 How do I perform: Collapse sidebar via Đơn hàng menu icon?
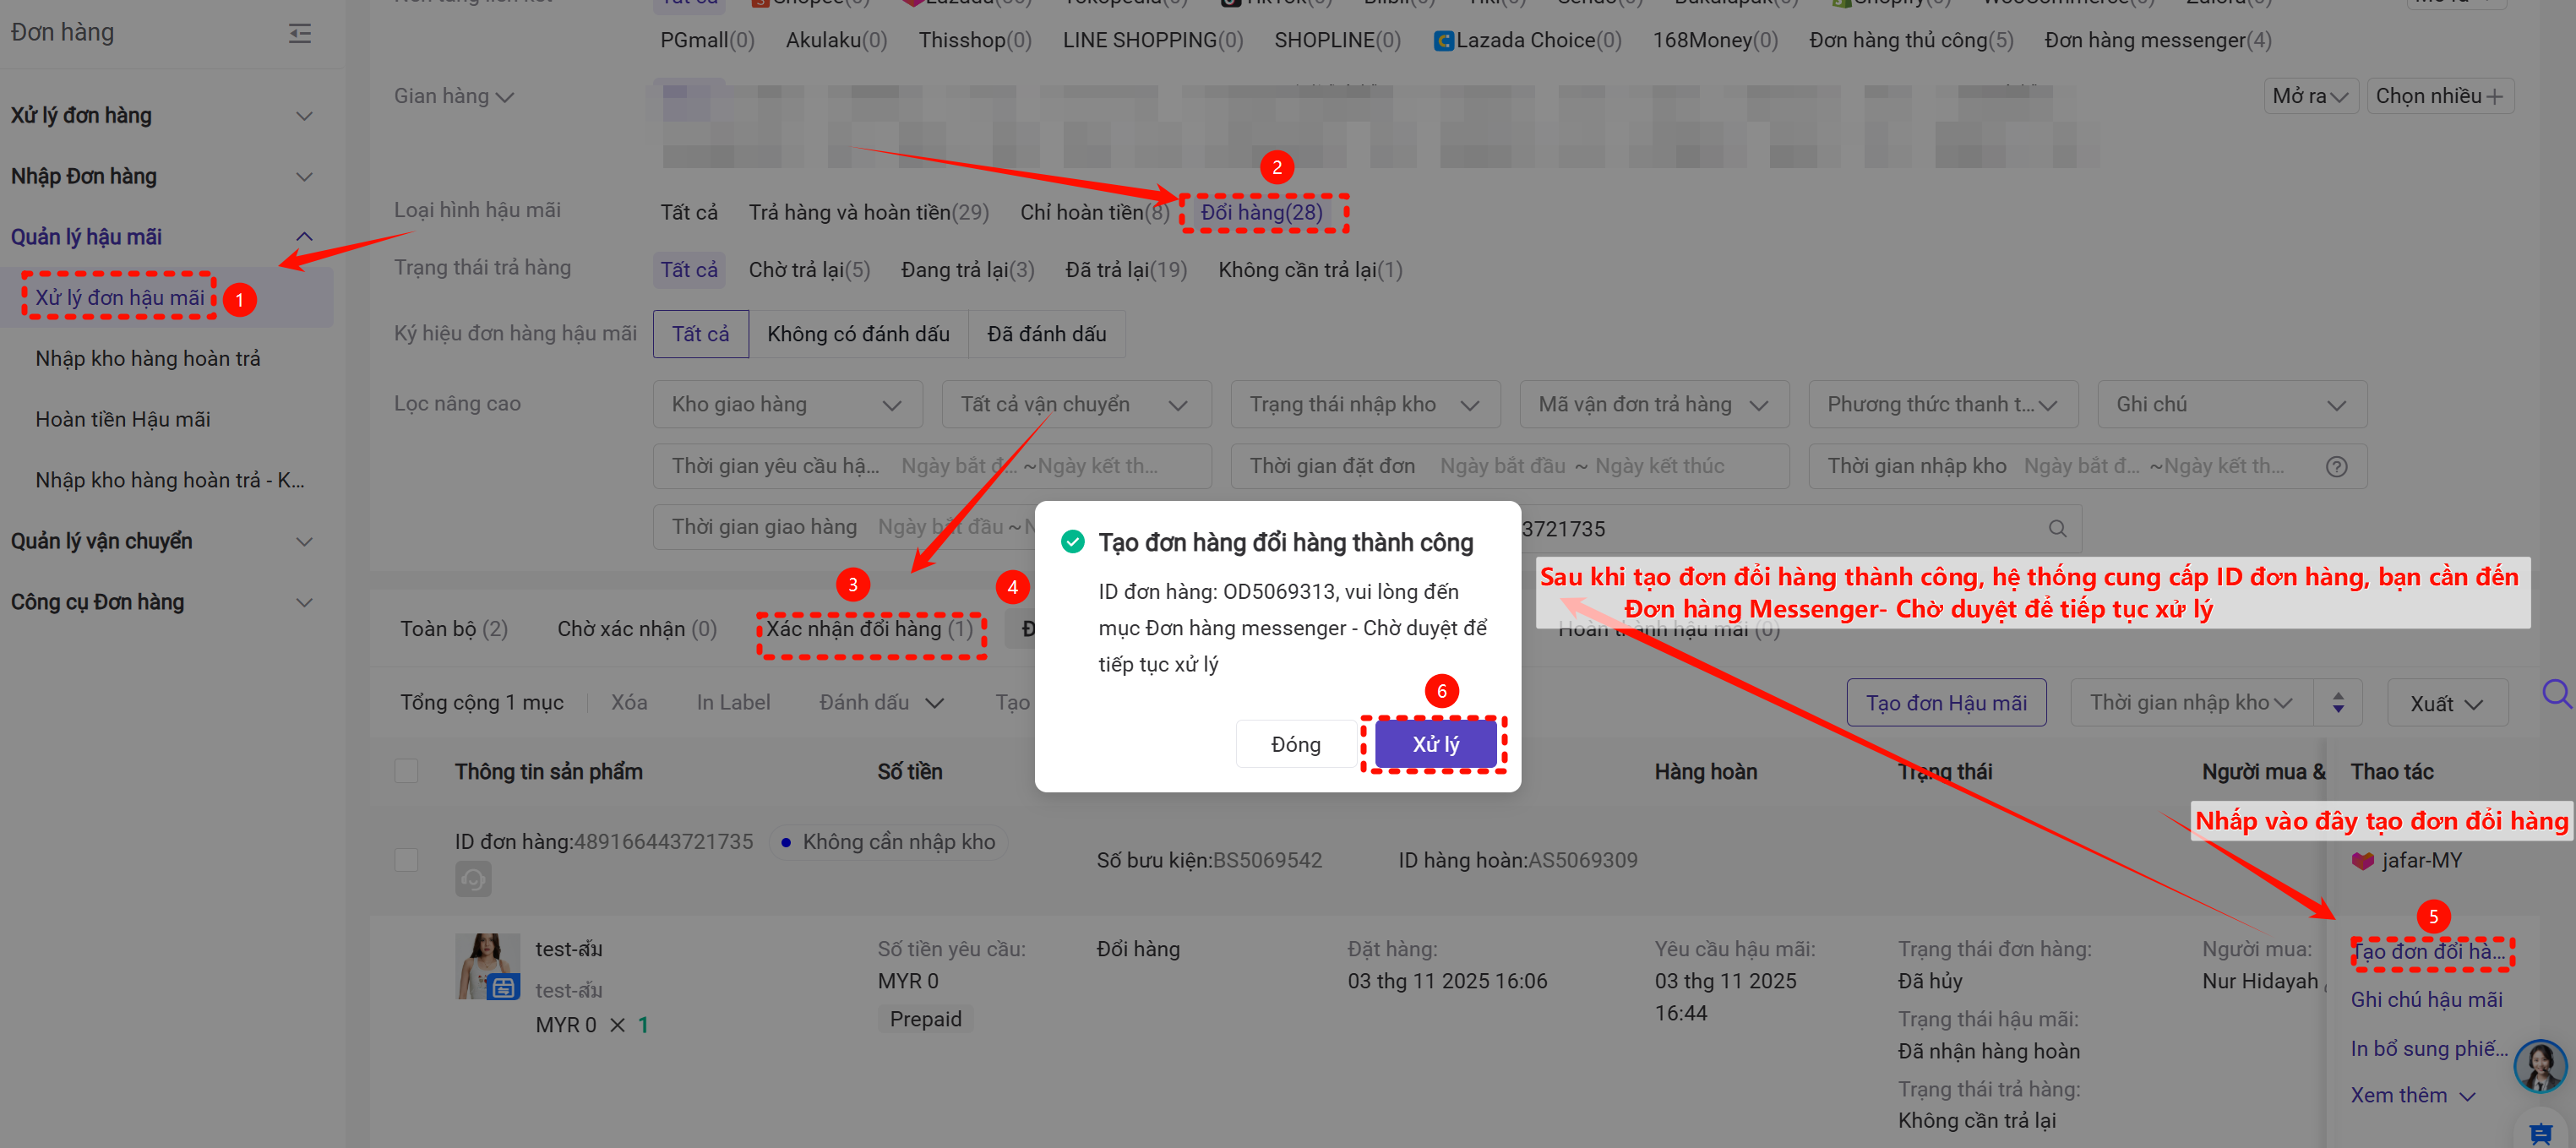(x=299, y=34)
